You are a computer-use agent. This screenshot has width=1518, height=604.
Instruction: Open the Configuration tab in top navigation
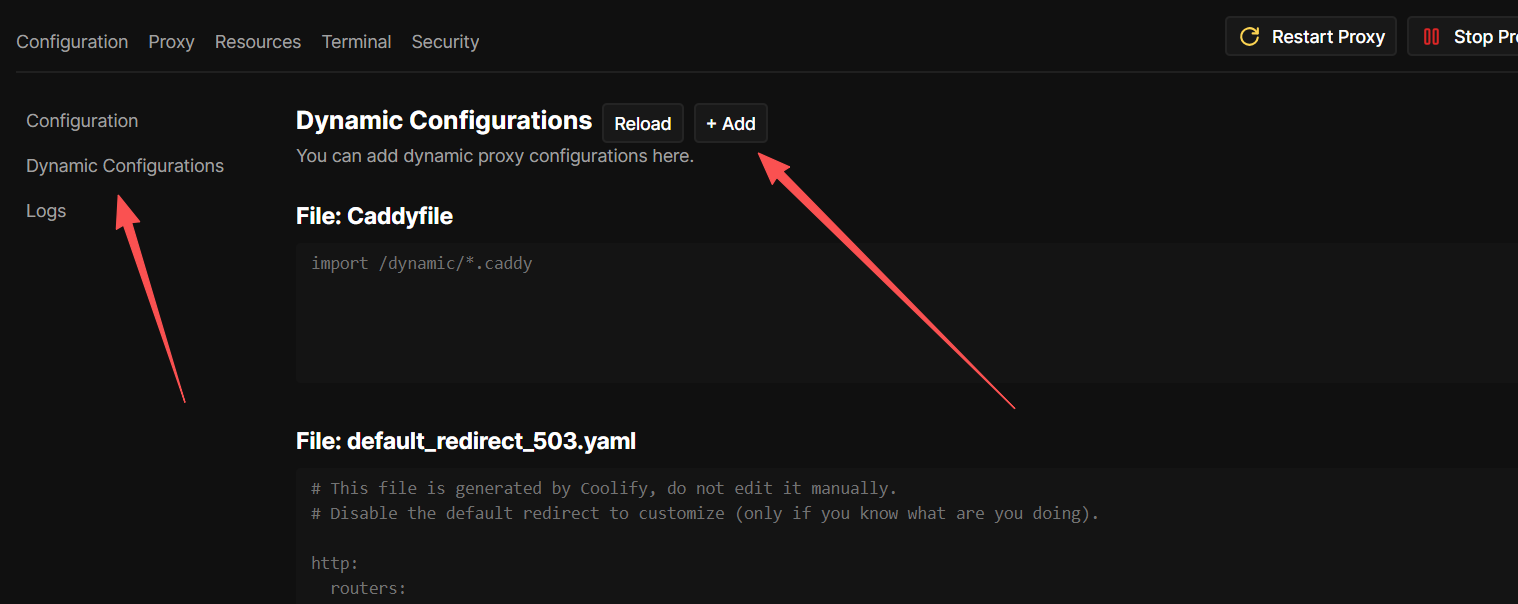click(72, 42)
